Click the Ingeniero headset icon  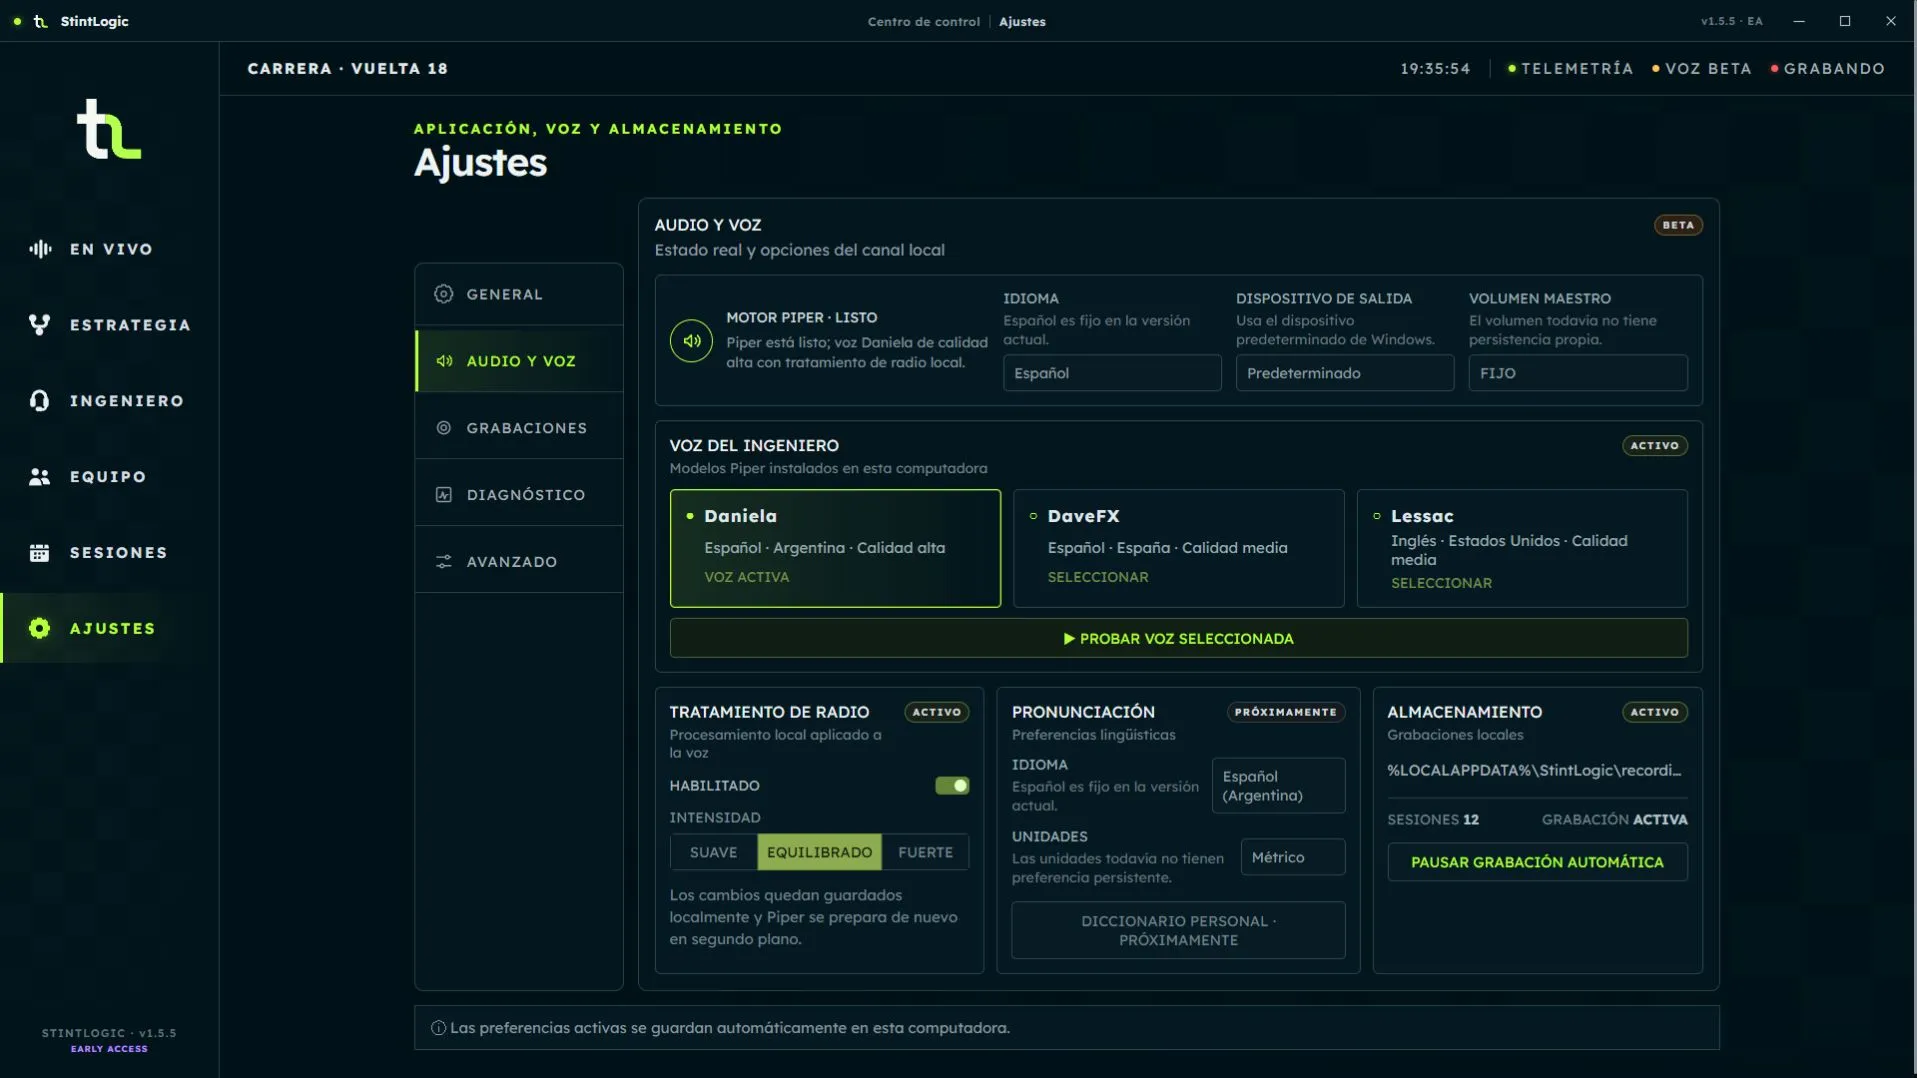pyautogui.click(x=40, y=401)
